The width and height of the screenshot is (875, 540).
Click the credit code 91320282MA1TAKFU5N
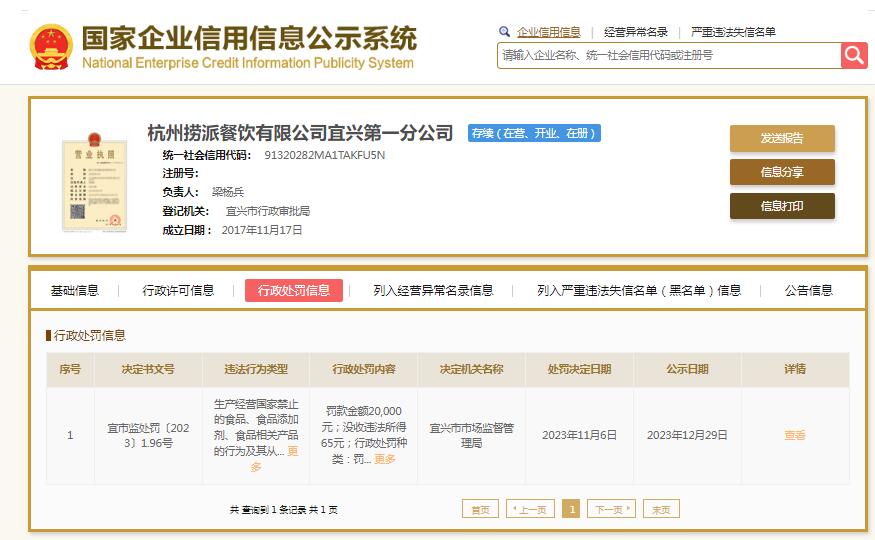[x=324, y=155]
